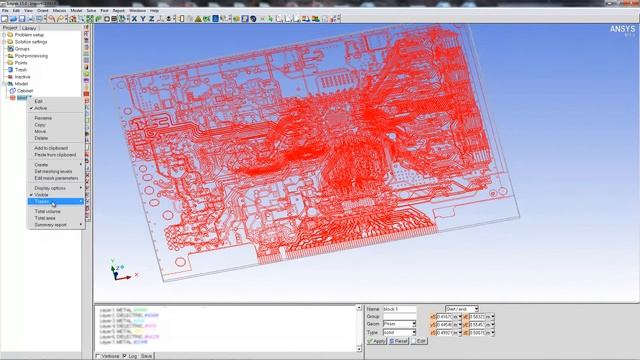Image resolution: width=640 pixels, height=360 pixels.
Task: Open the Display options submenu
Action: pyautogui.click(x=56, y=188)
